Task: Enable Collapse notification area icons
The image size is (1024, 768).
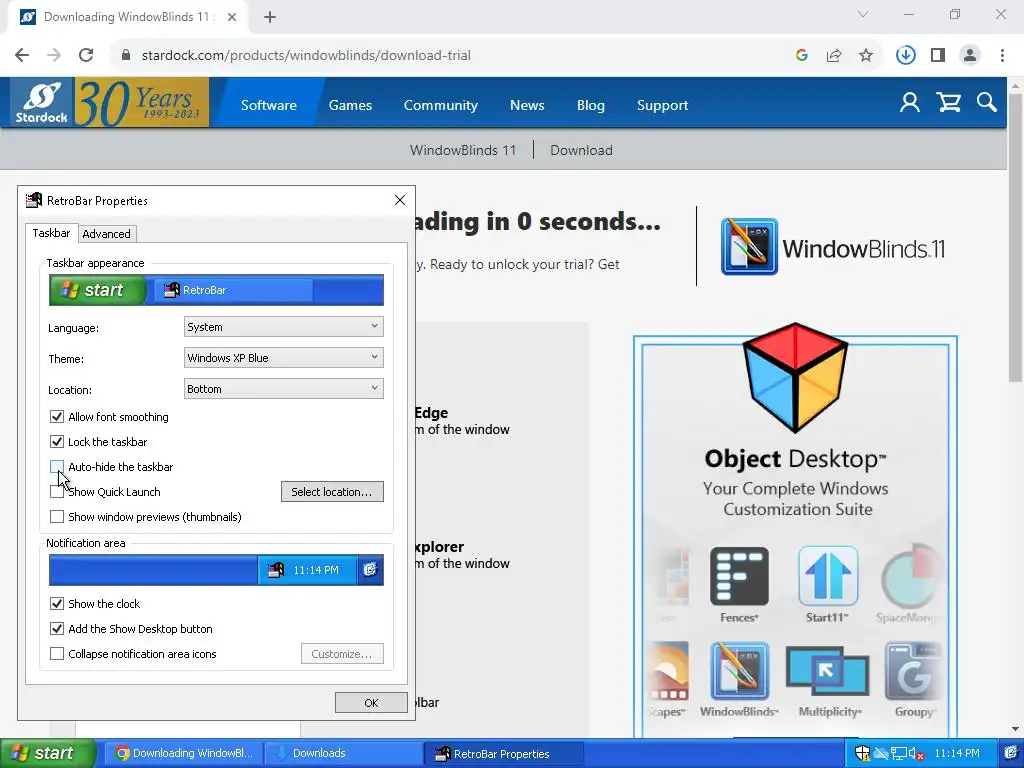Action: (57, 654)
